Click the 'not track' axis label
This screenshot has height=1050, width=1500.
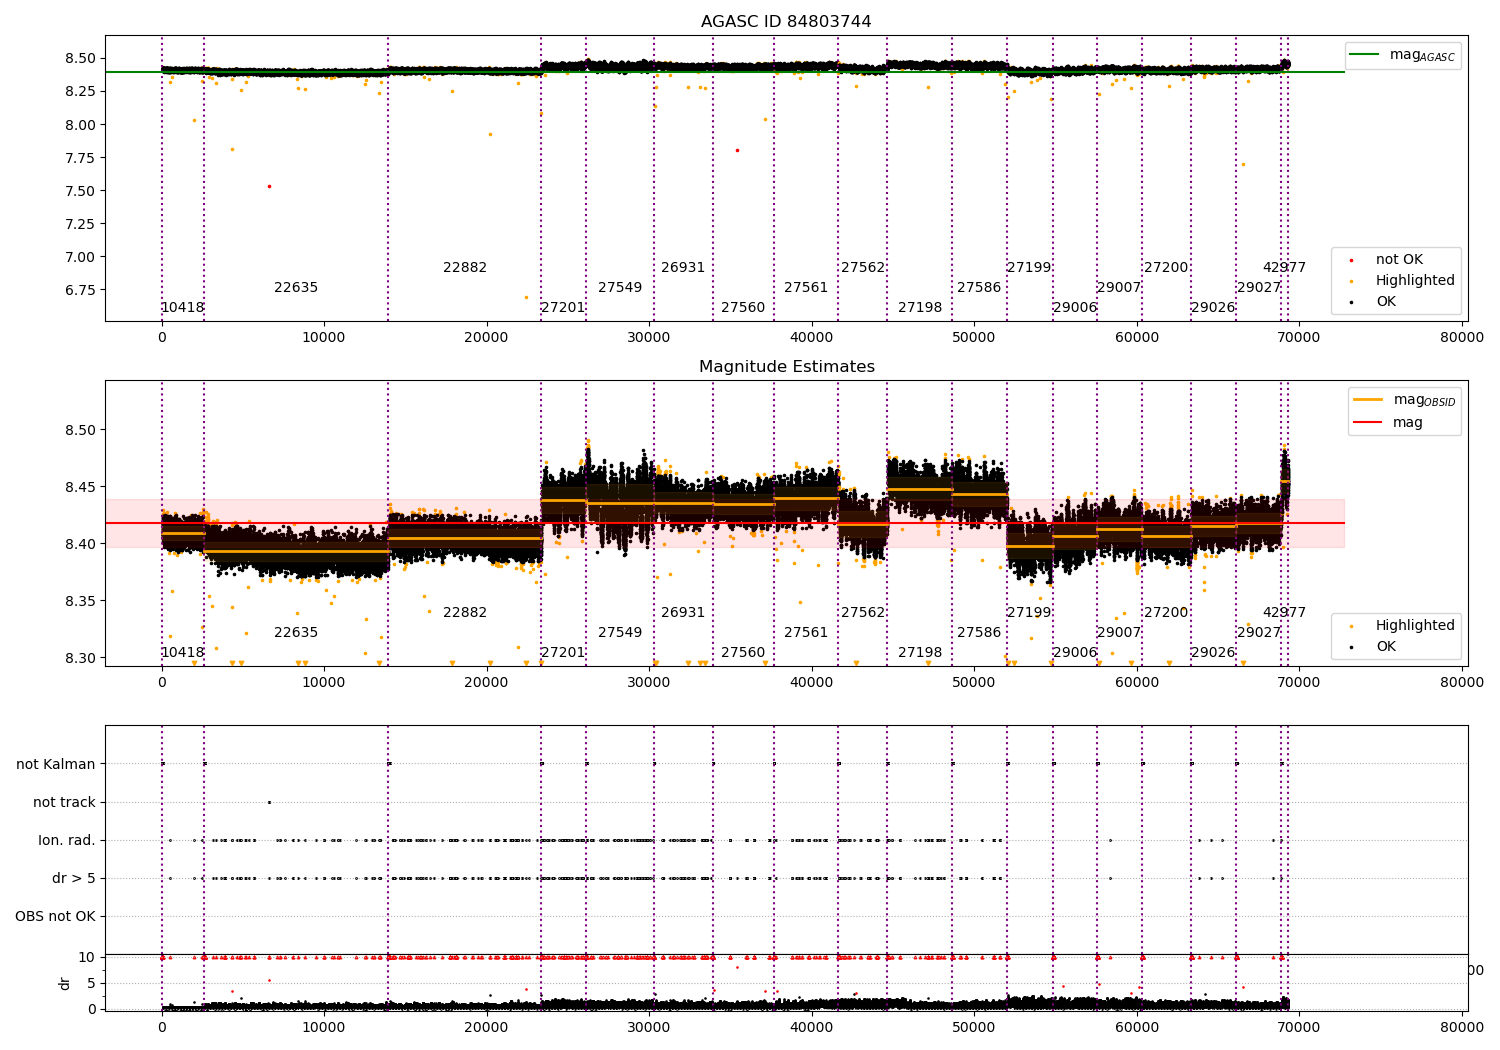64,803
